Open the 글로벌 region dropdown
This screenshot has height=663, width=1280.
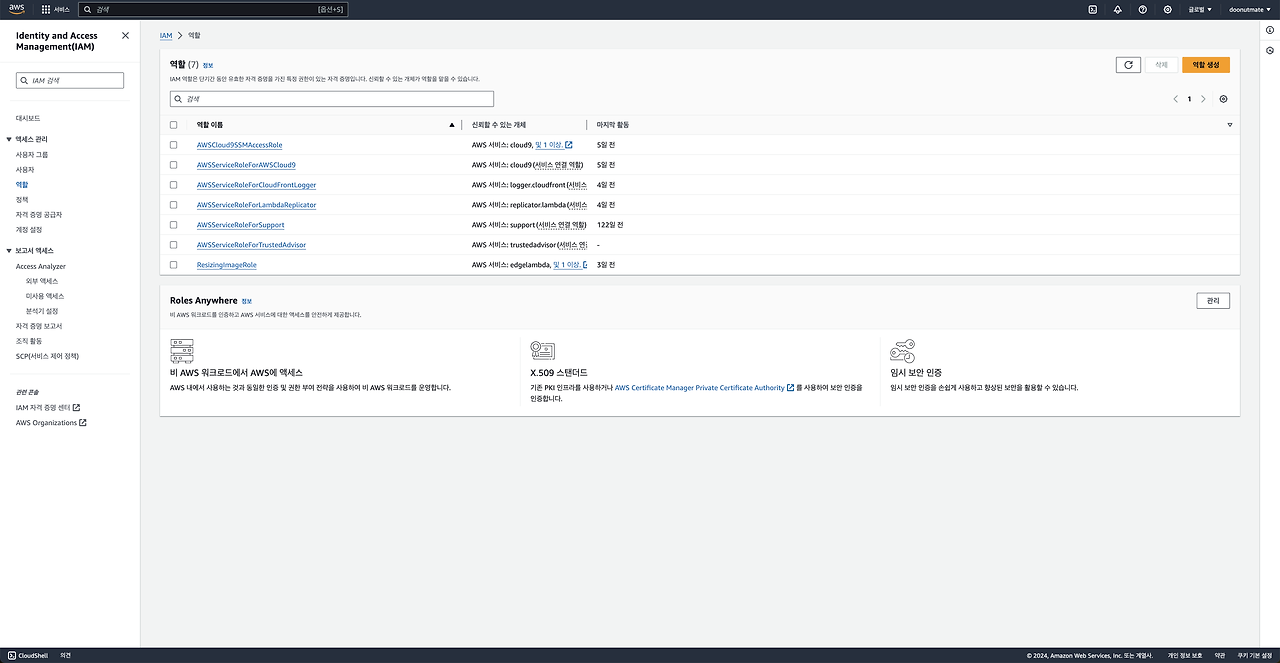(x=1200, y=9)
